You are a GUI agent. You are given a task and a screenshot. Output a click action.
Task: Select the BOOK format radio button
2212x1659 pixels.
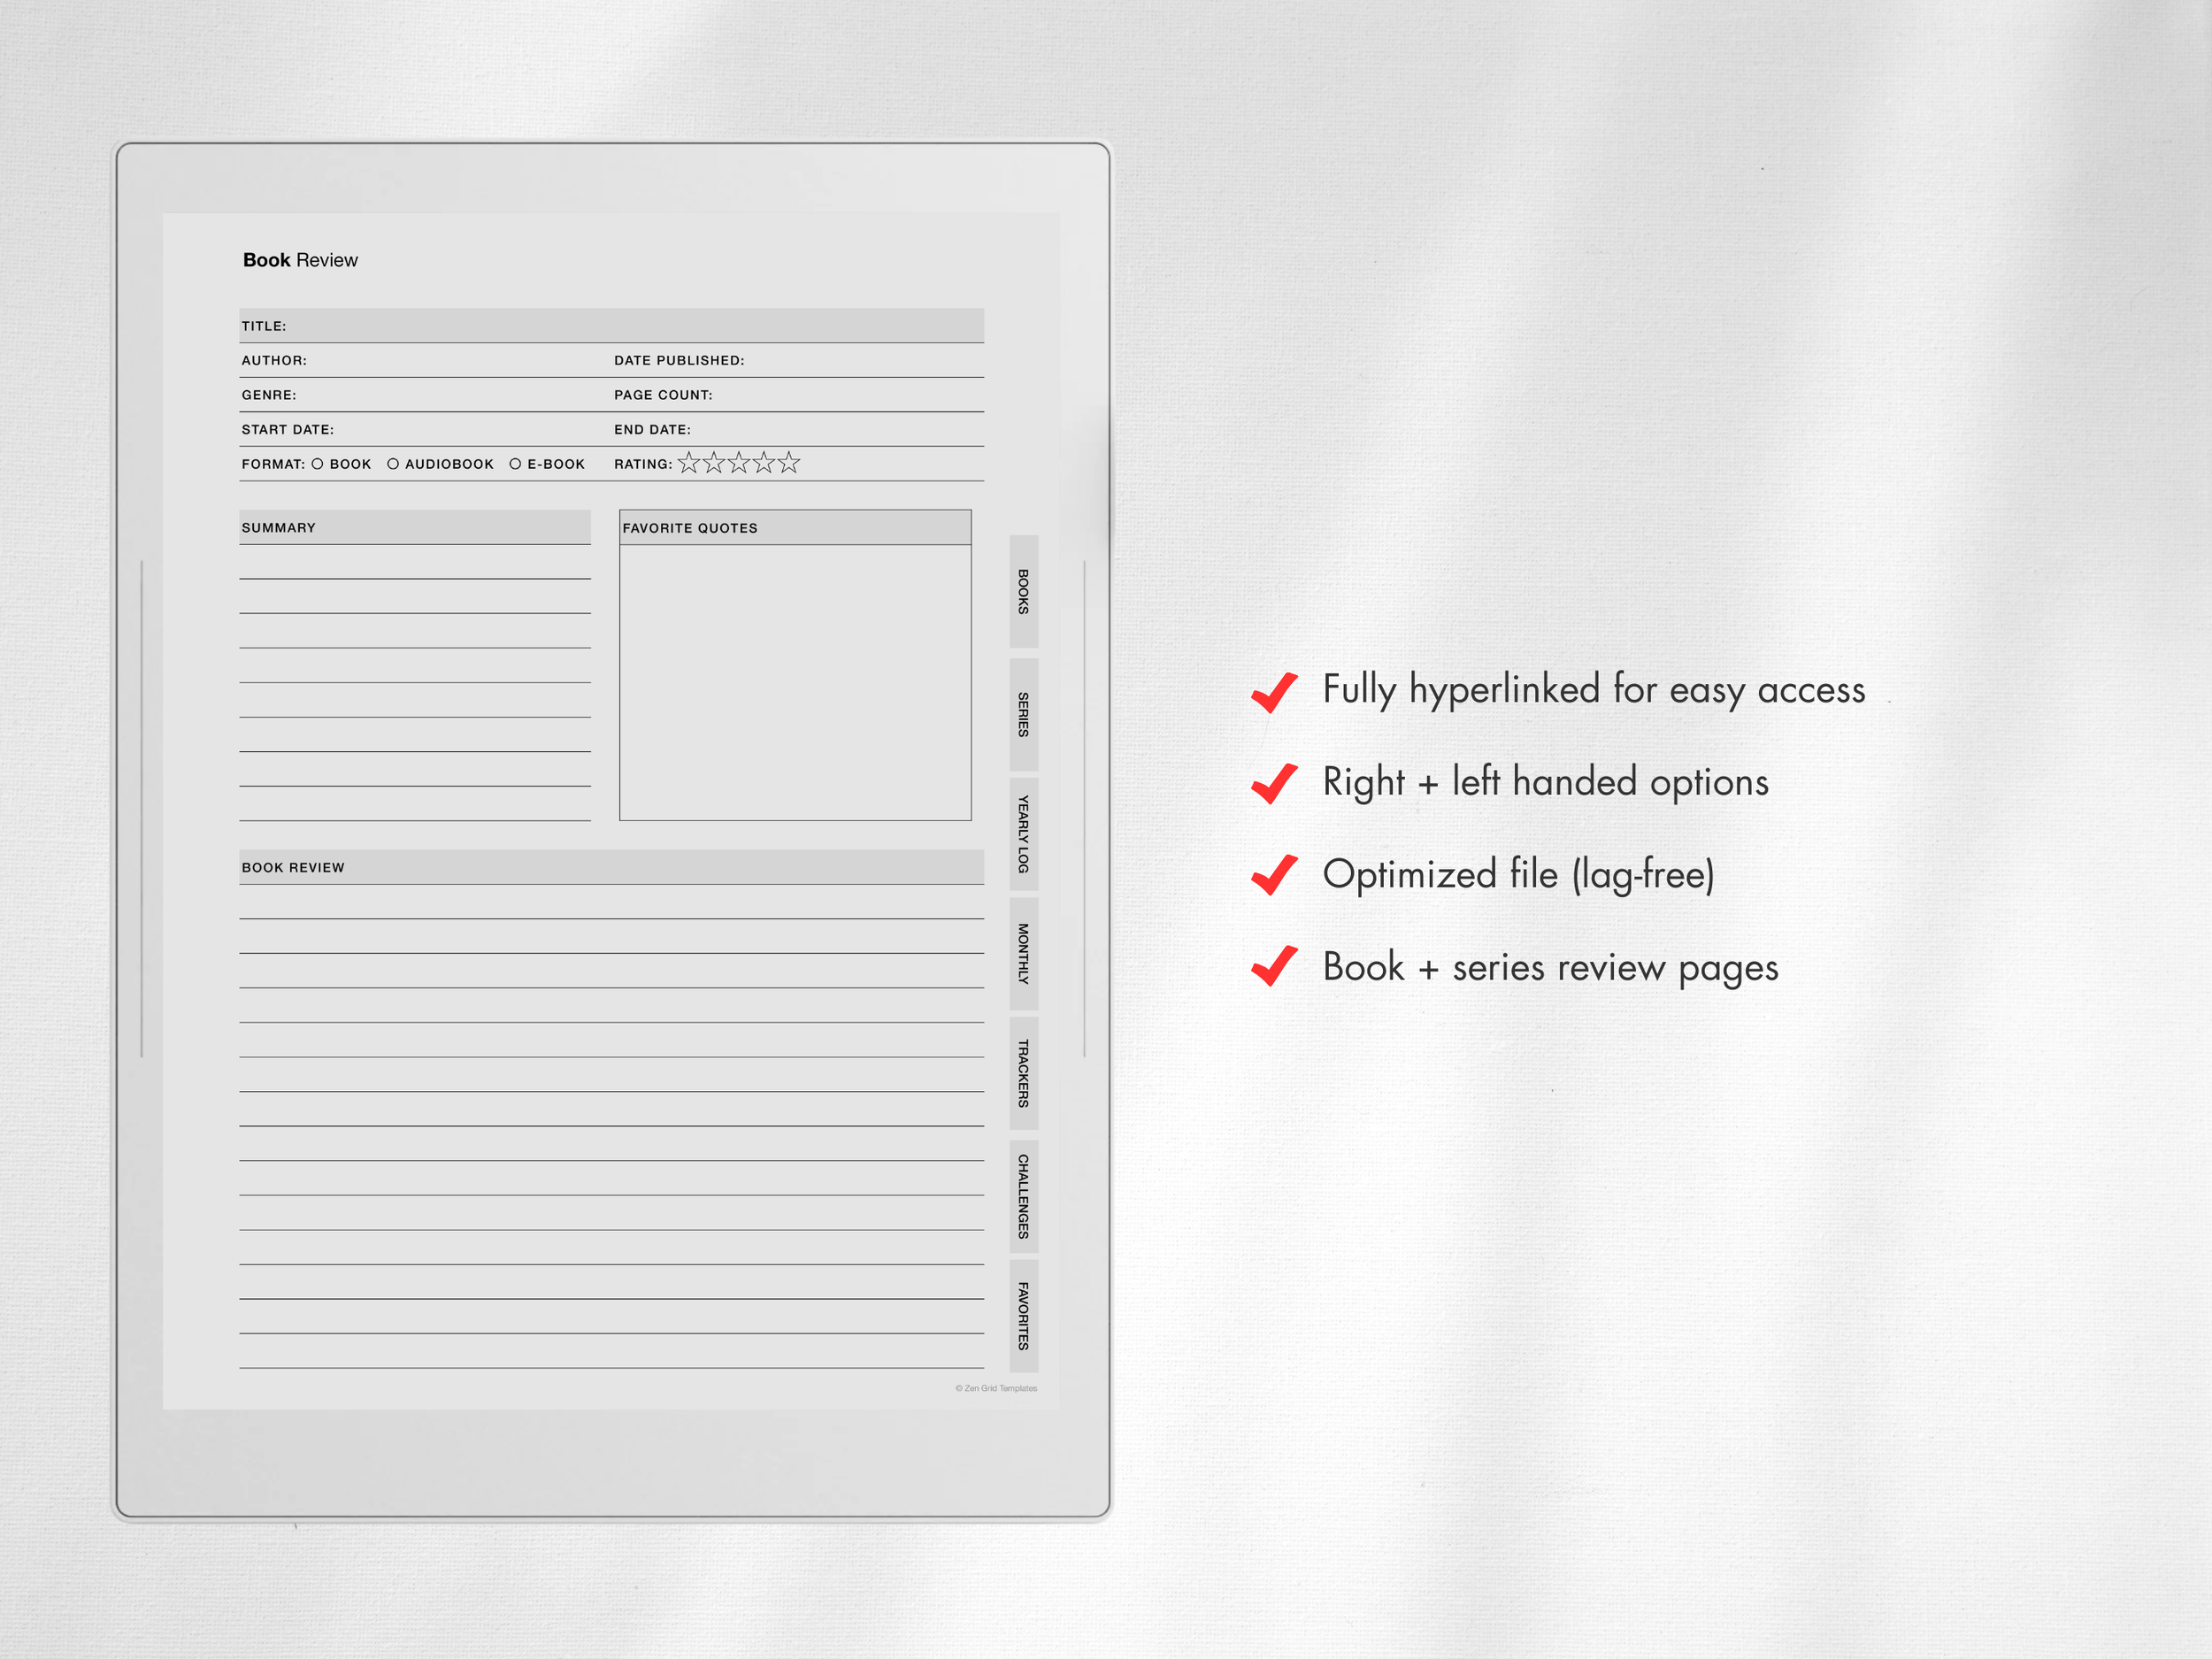(317, 464)
